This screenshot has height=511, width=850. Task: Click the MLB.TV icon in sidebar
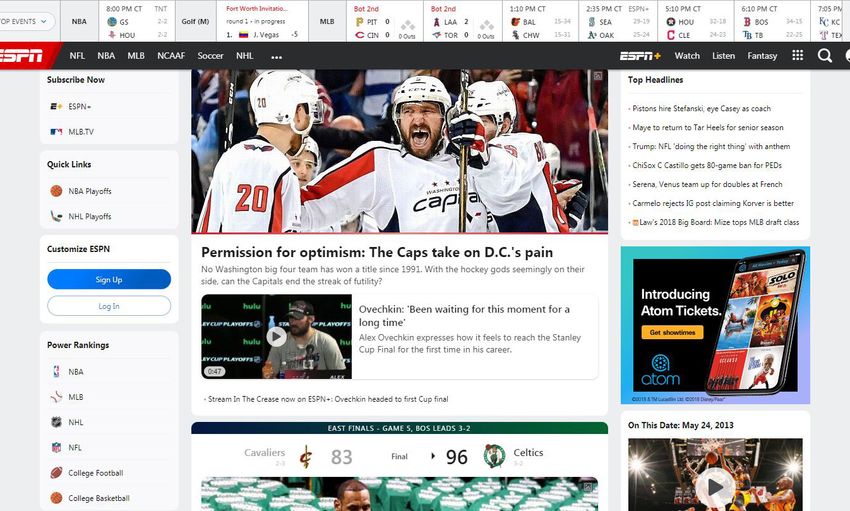(x=56, y=132)
